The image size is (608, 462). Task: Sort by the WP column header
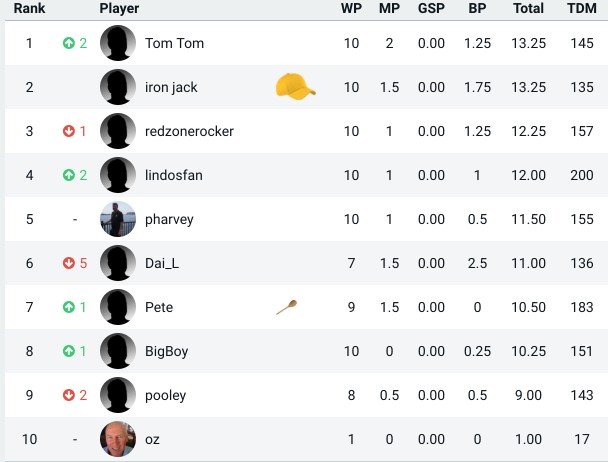click(x=351, y=8)
